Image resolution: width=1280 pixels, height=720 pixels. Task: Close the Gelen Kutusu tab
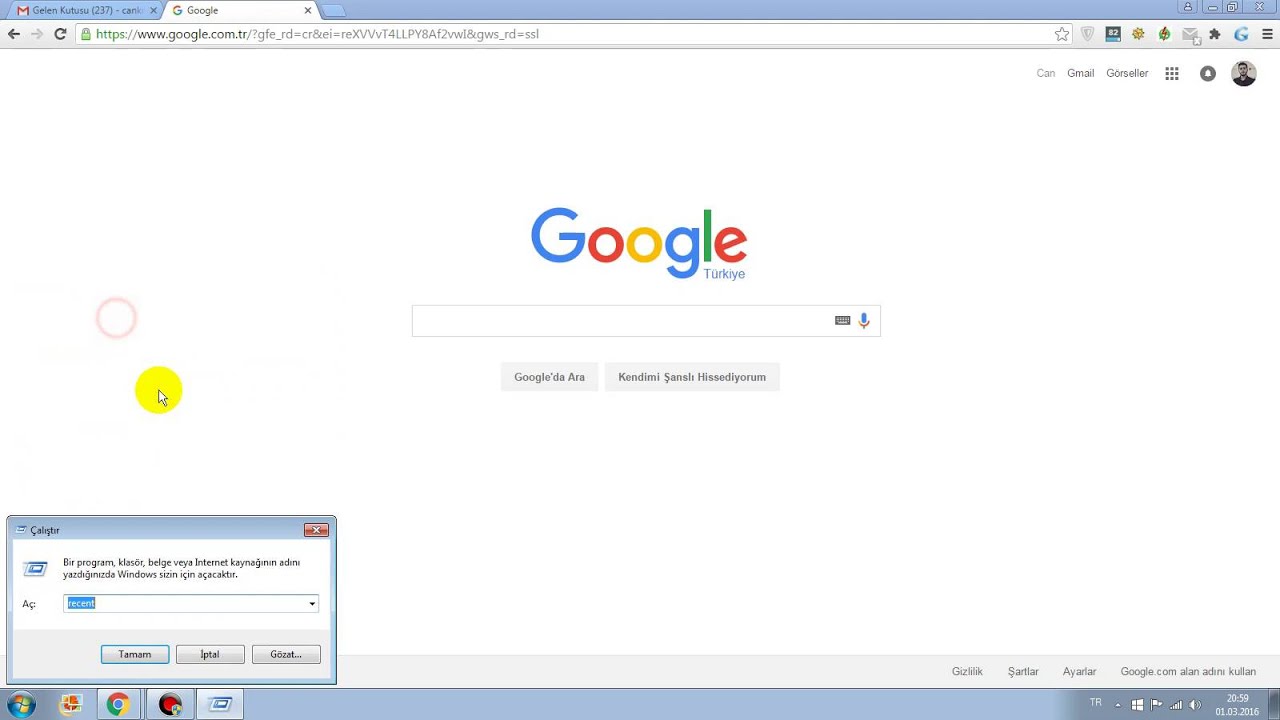pyautogui.click(x=154, y=10)
